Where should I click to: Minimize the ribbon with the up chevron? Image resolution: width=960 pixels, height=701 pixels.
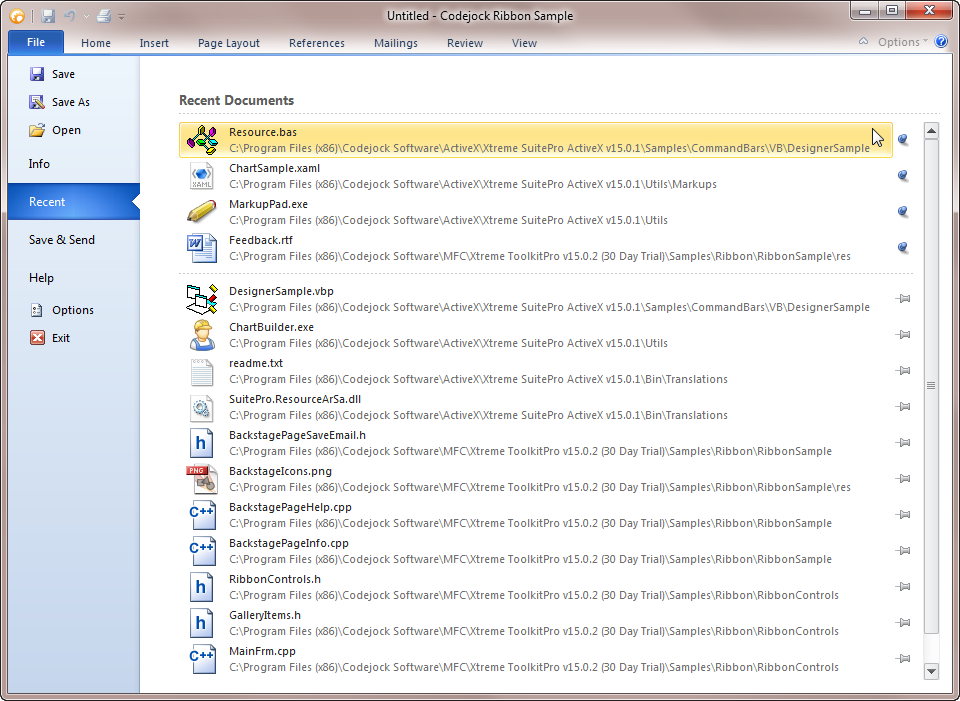tap(863, 42)
